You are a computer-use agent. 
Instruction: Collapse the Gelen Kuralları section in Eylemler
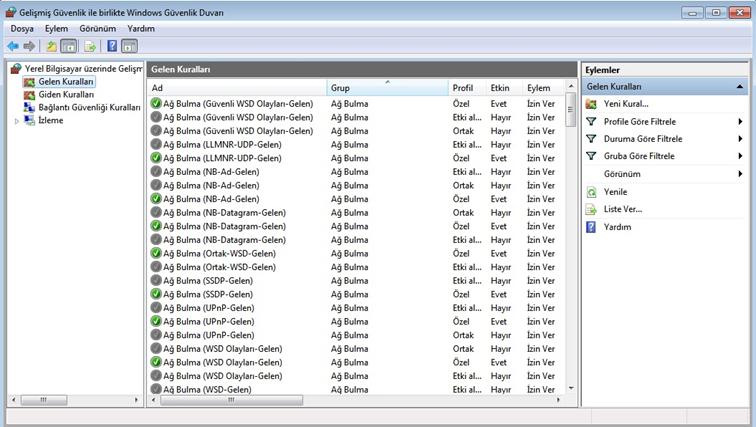click(x=740, y=87)
